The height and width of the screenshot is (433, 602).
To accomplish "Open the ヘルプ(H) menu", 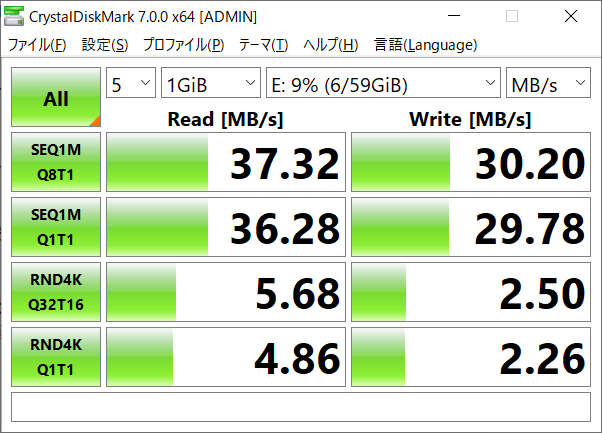I will click(331, 45).
